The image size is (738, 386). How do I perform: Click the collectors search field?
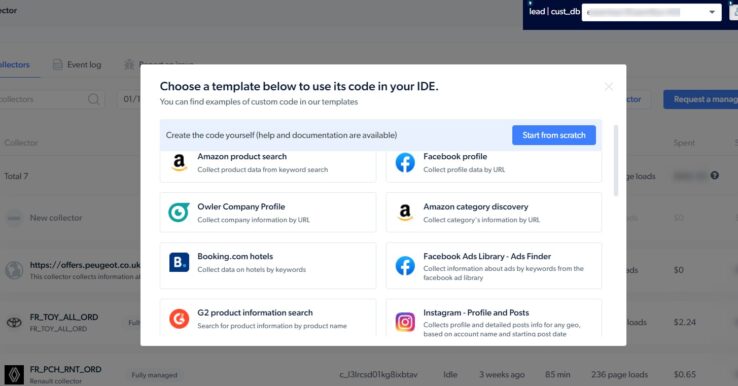pyautogui.click(x=52, y=99)
